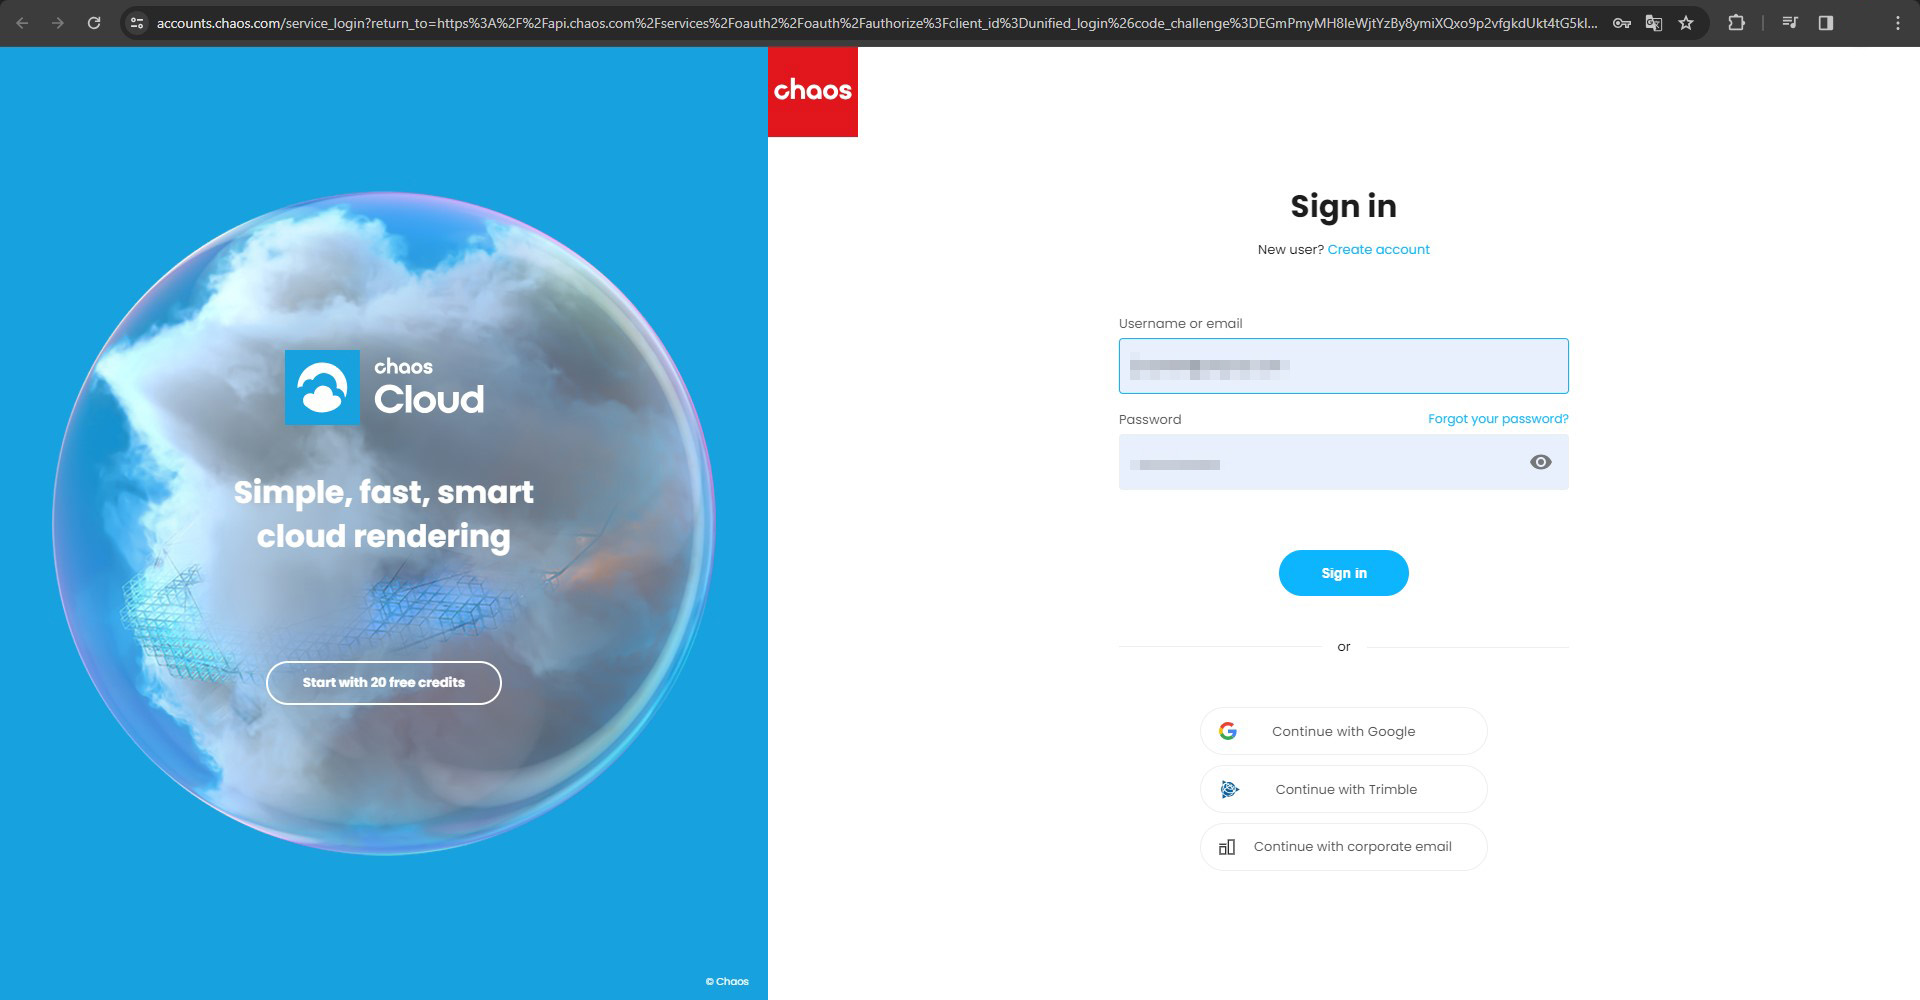
Task: Bookmark this page with star icon
Action: click(1686, 23)
